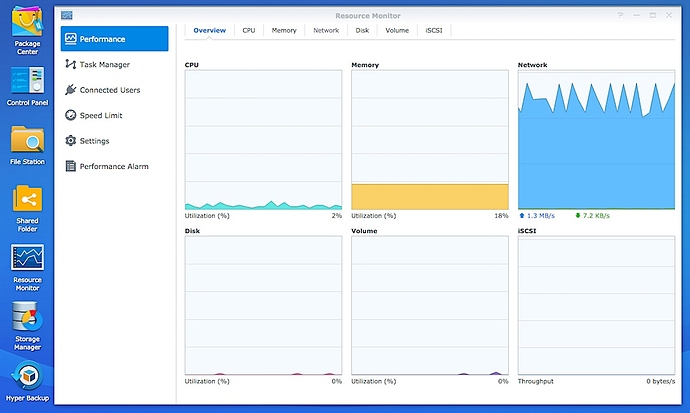Maximize the Resource Monitor window
The height and width of the screenshot is (413, 690).
(653, 15)
